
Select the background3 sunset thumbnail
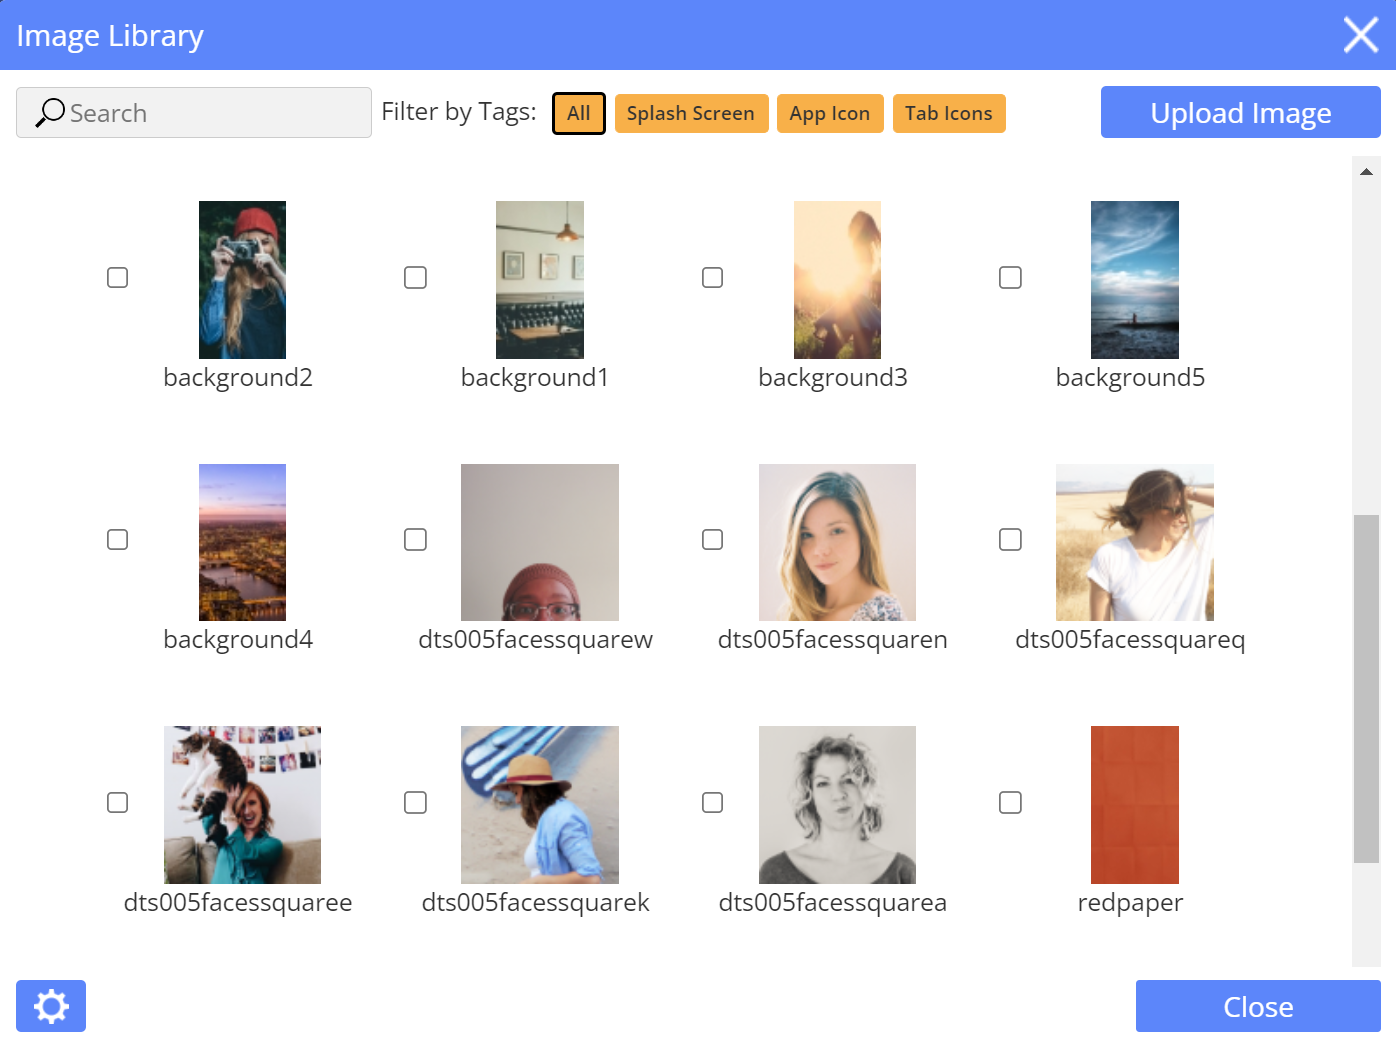(837, 280)
